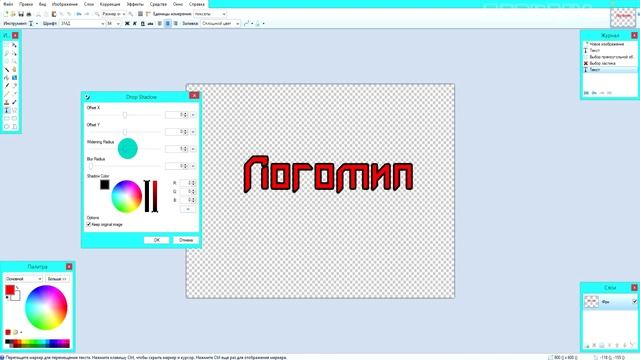Select the Clone Stamp tool
640x360 pixels.
7,102
